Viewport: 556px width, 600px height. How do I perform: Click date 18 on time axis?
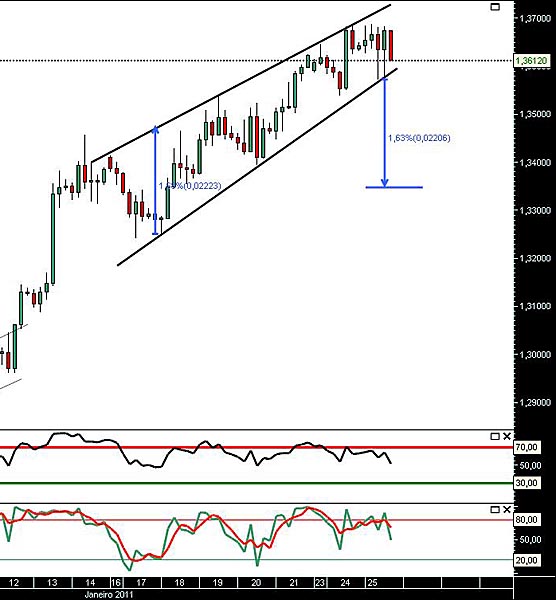tap(179, 582)
